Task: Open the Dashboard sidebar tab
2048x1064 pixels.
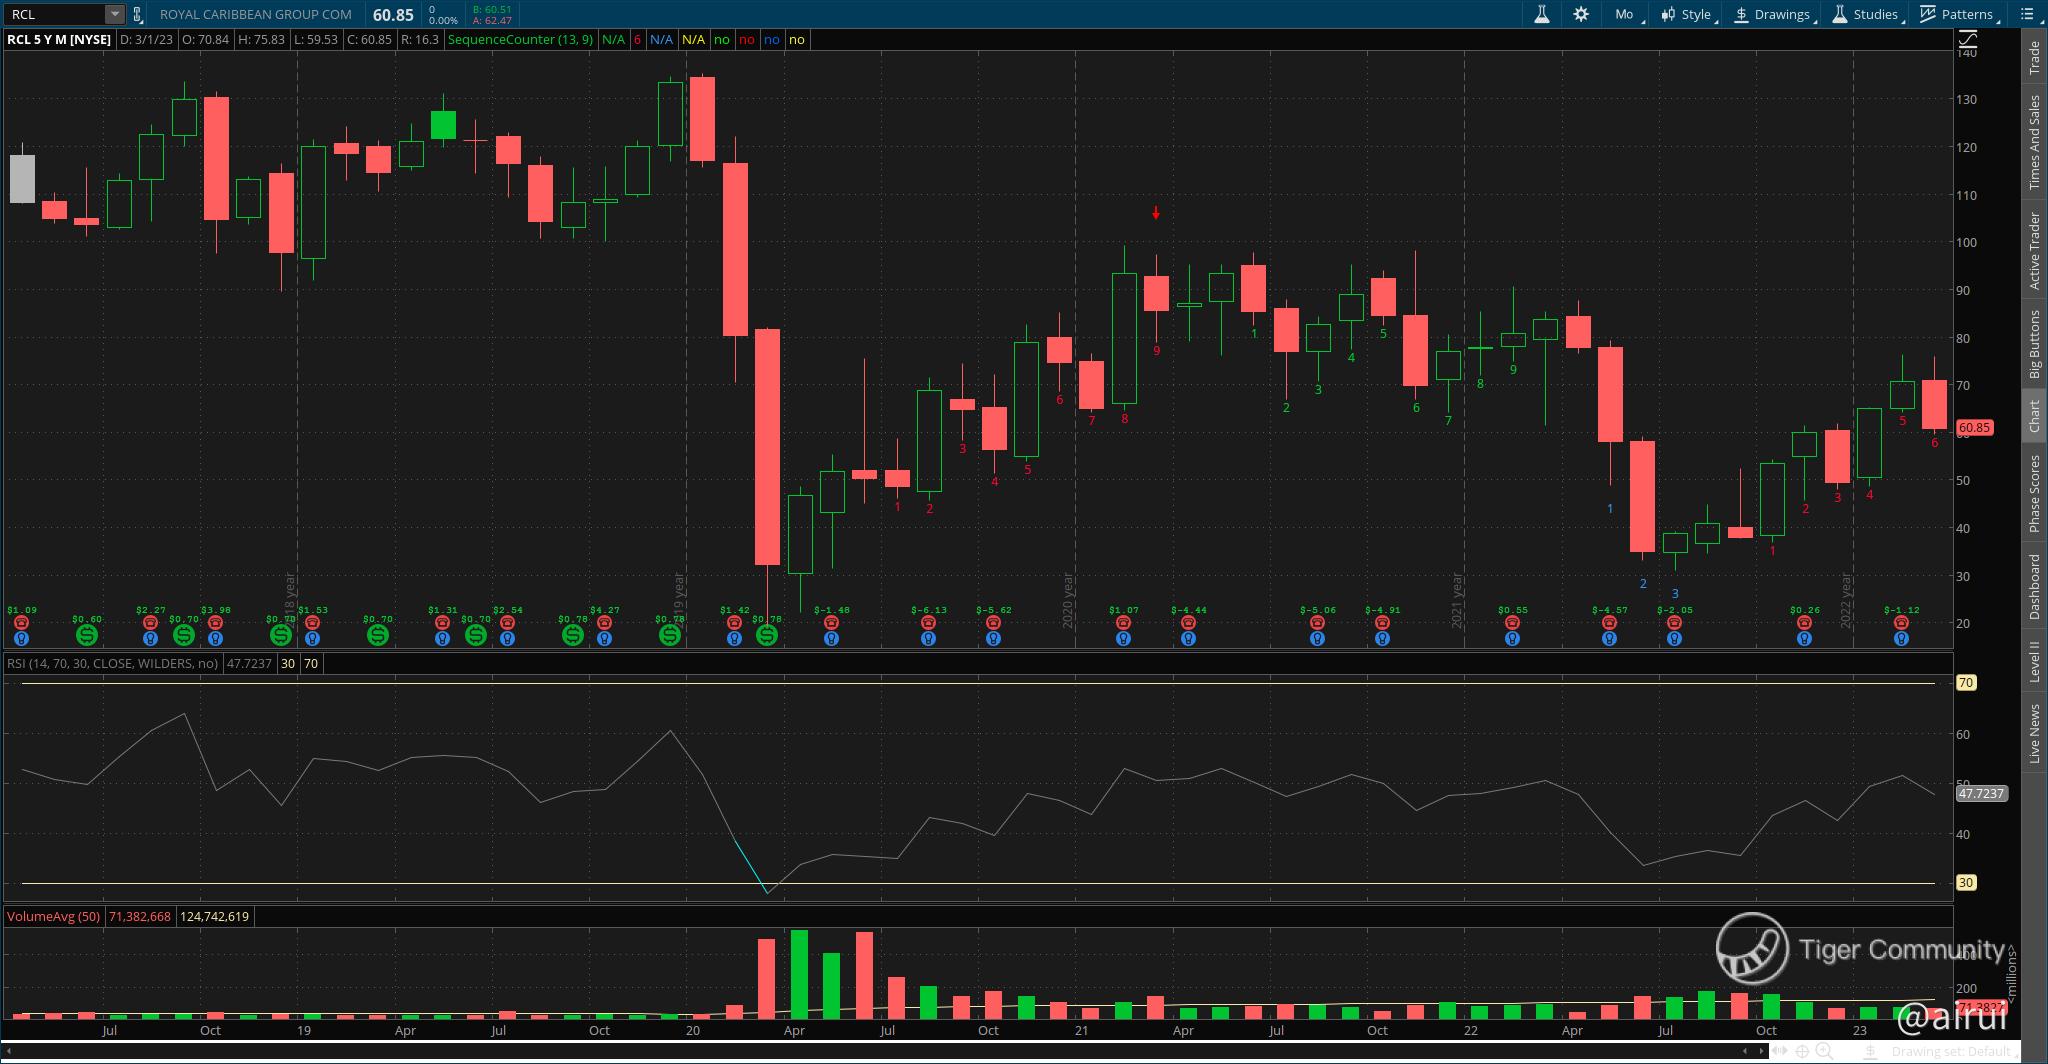Action: pyautogui.click(x=2034, y=587)
